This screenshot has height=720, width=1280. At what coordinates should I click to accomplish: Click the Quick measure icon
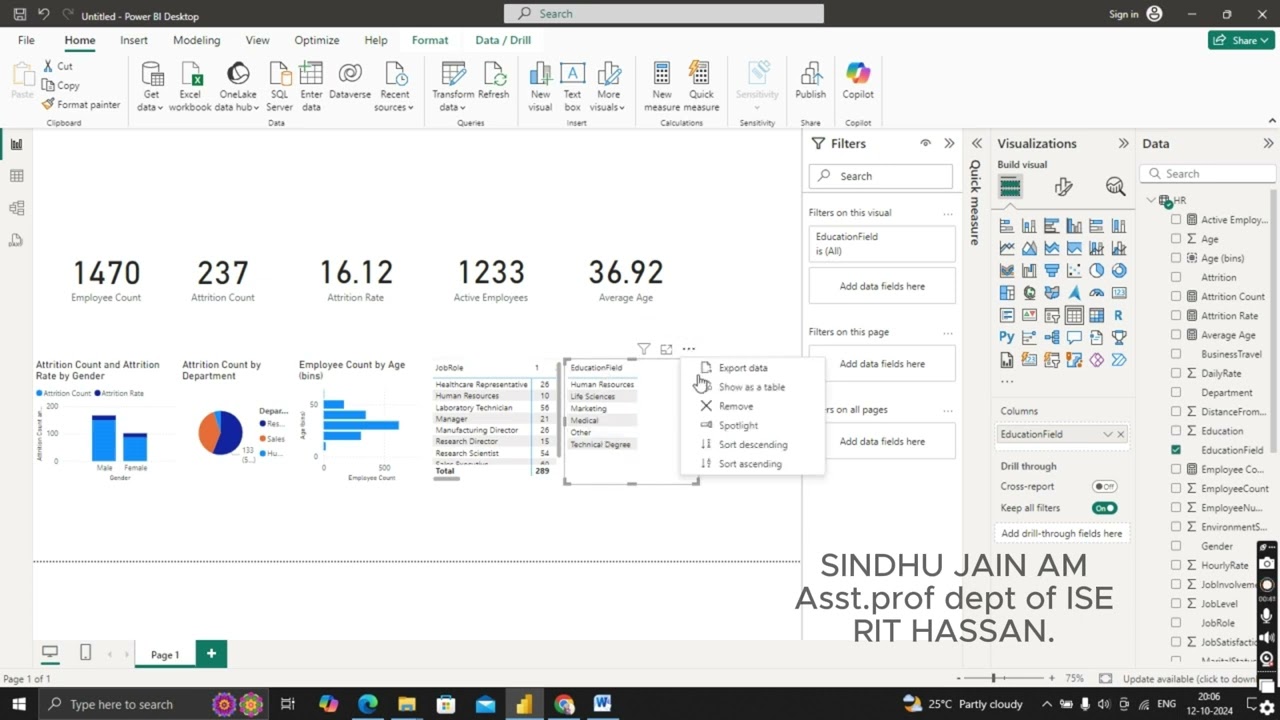coord(701,75)
